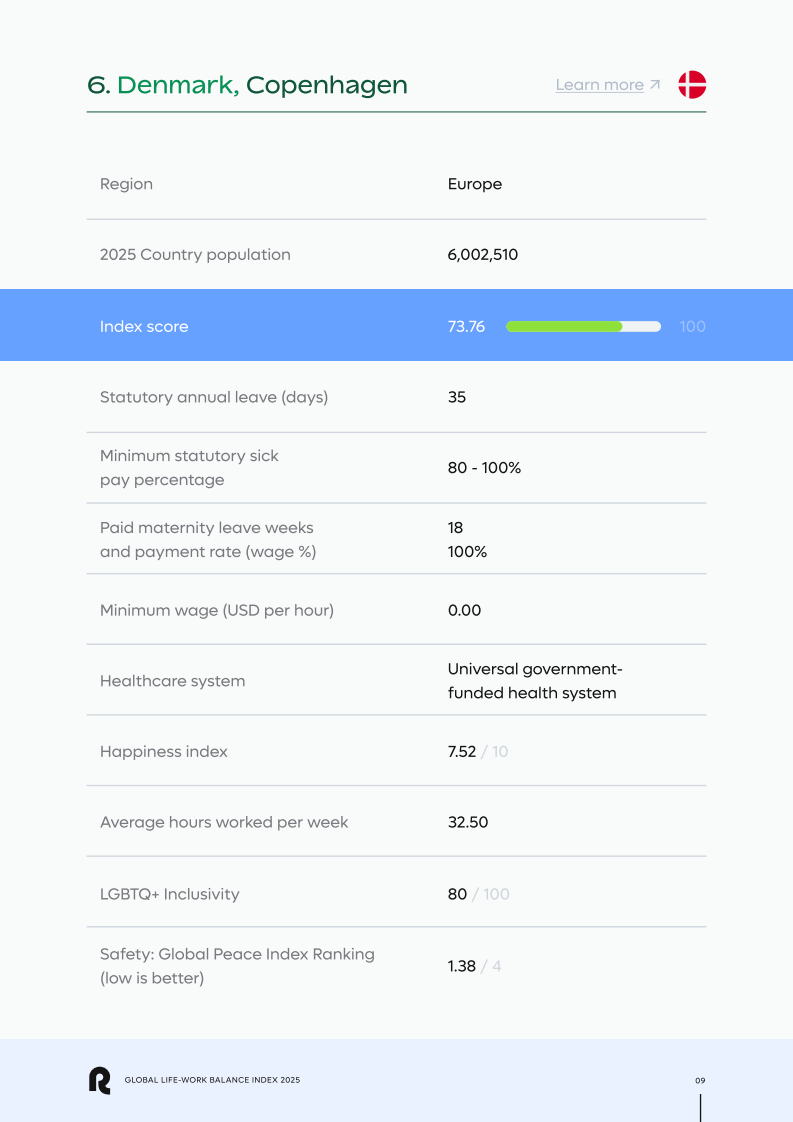Click Global Life-Work Balance Index 2025 footer text
Viewport: 793px width, 1122px height.
(x=212, y=1080)
